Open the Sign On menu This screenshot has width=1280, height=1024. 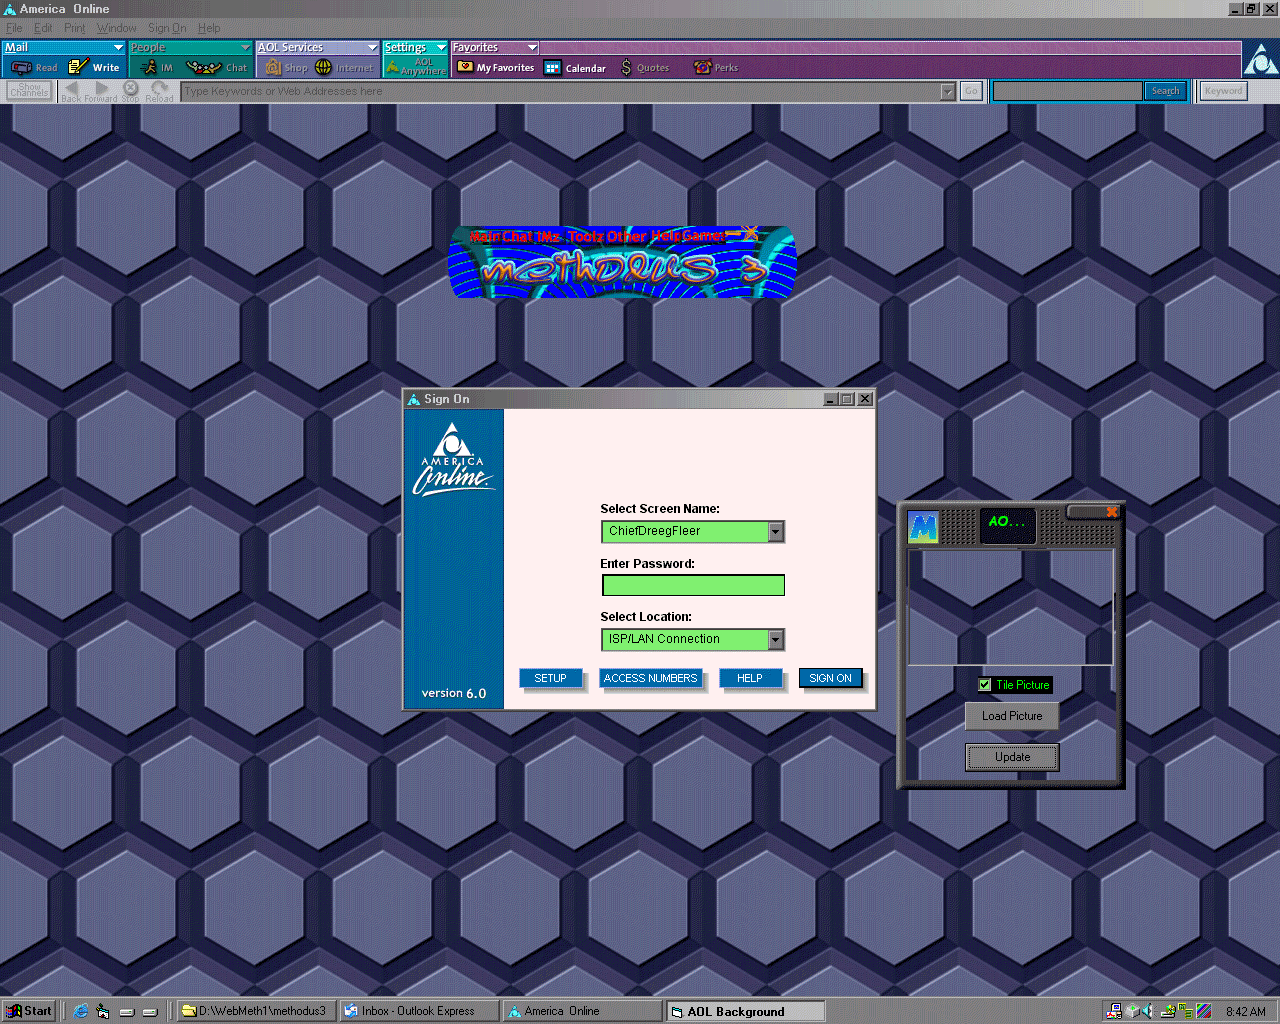pos(167,28)
